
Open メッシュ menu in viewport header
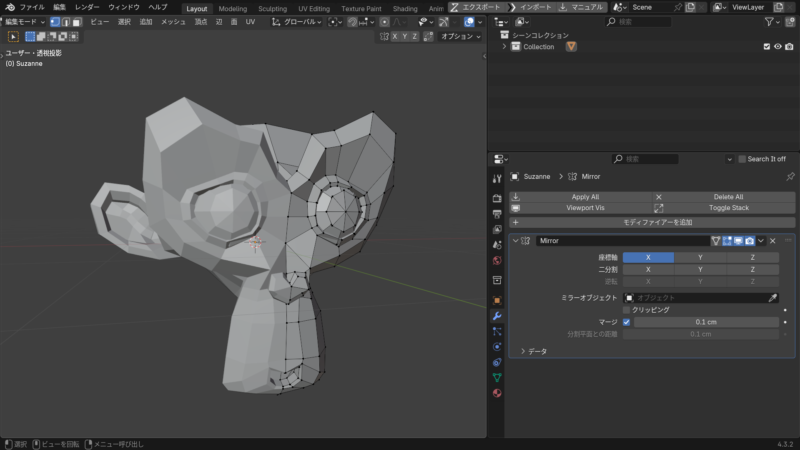click(x=173, y=22)
